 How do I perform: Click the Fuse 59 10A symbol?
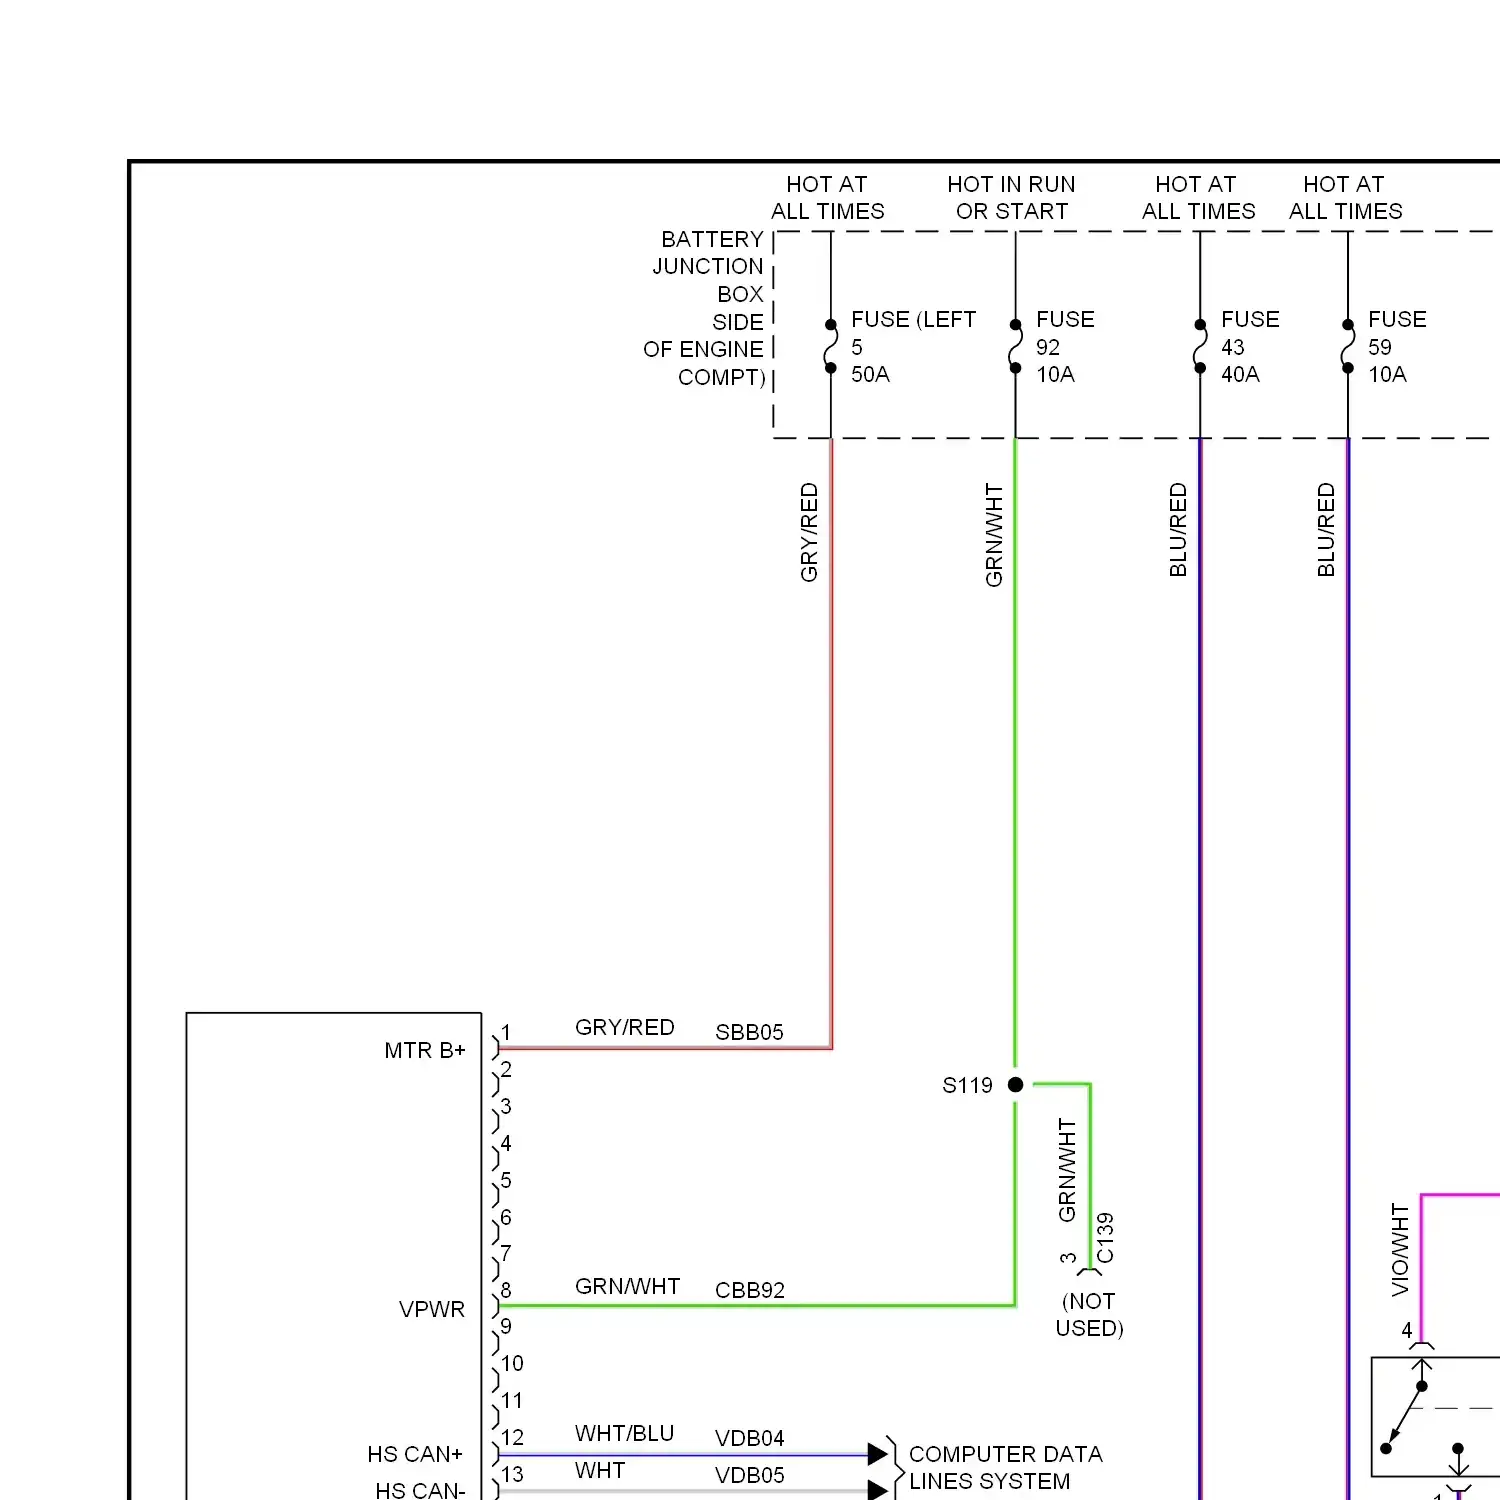tap(1348, 346)
